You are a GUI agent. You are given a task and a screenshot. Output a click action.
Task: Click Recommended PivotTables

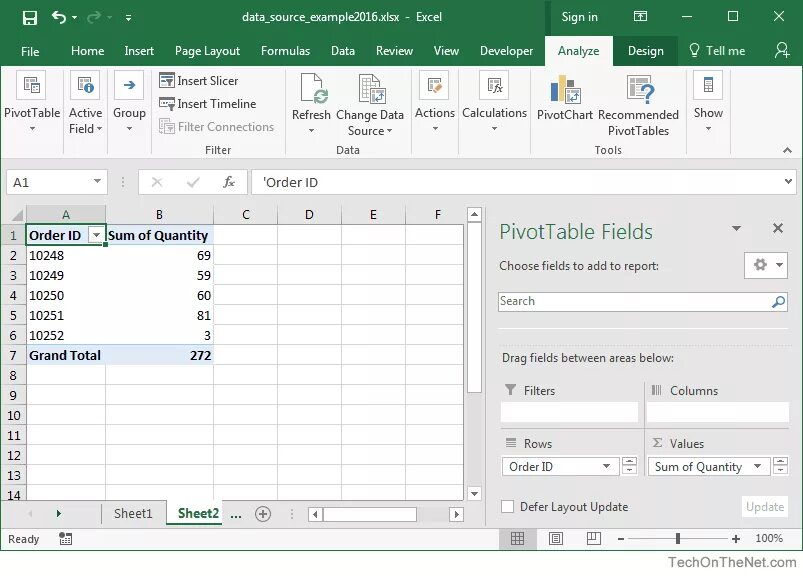[638, 105]
